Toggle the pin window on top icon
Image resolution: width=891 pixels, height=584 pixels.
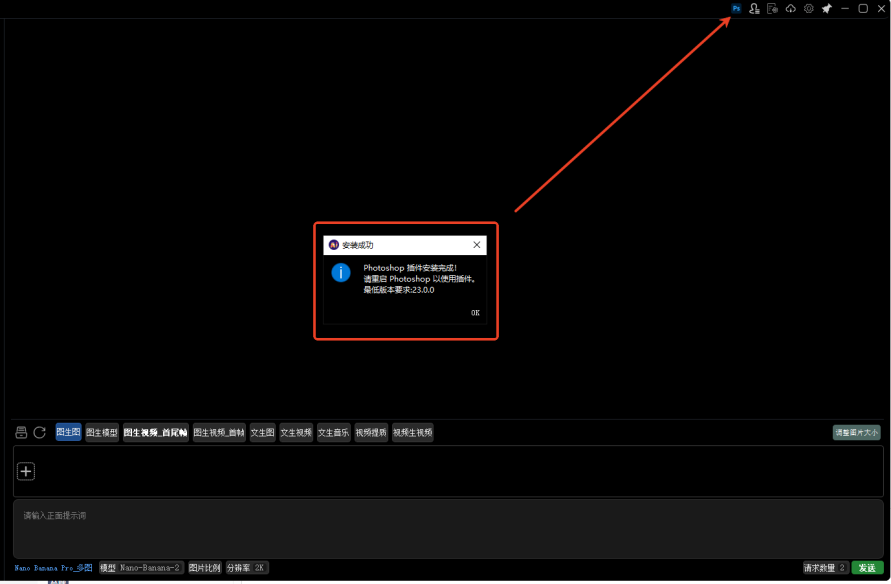827,9
